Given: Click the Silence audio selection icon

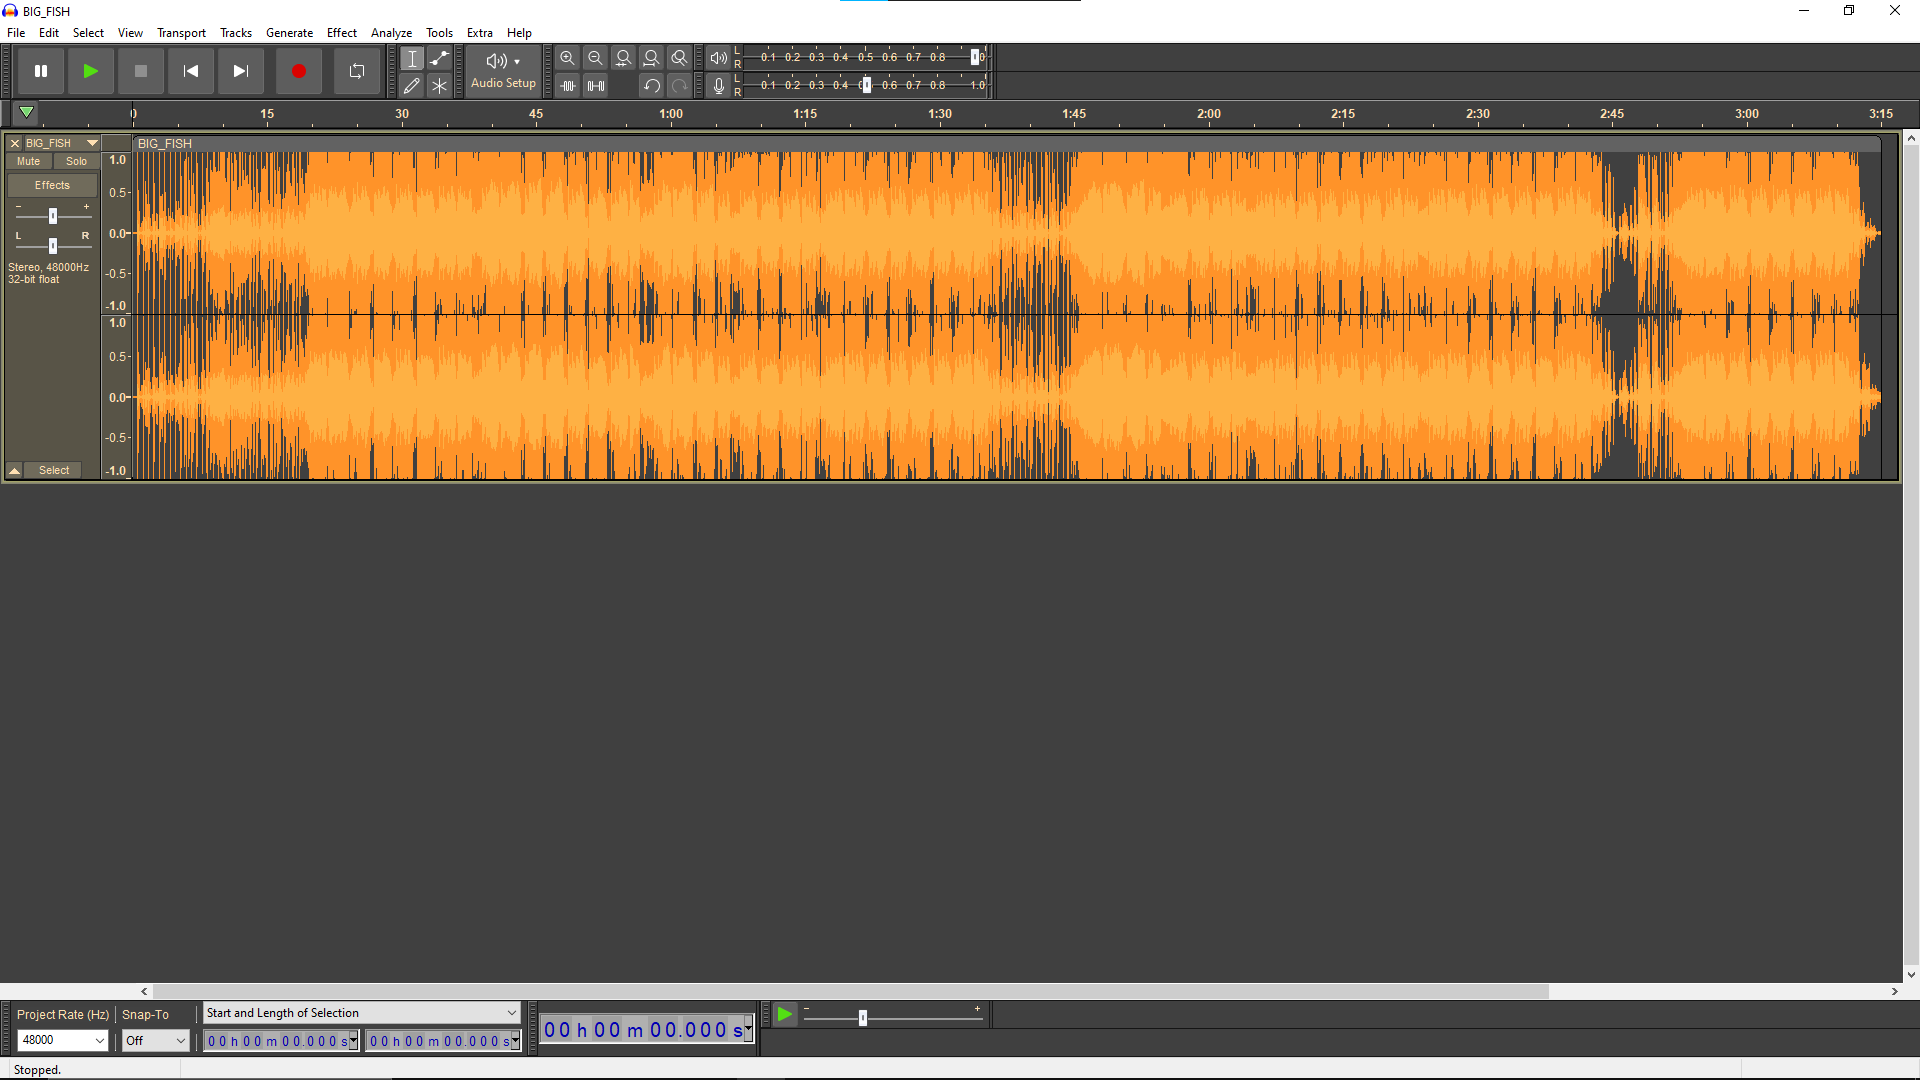Looking at the screenshot, I should coord(596,86).
